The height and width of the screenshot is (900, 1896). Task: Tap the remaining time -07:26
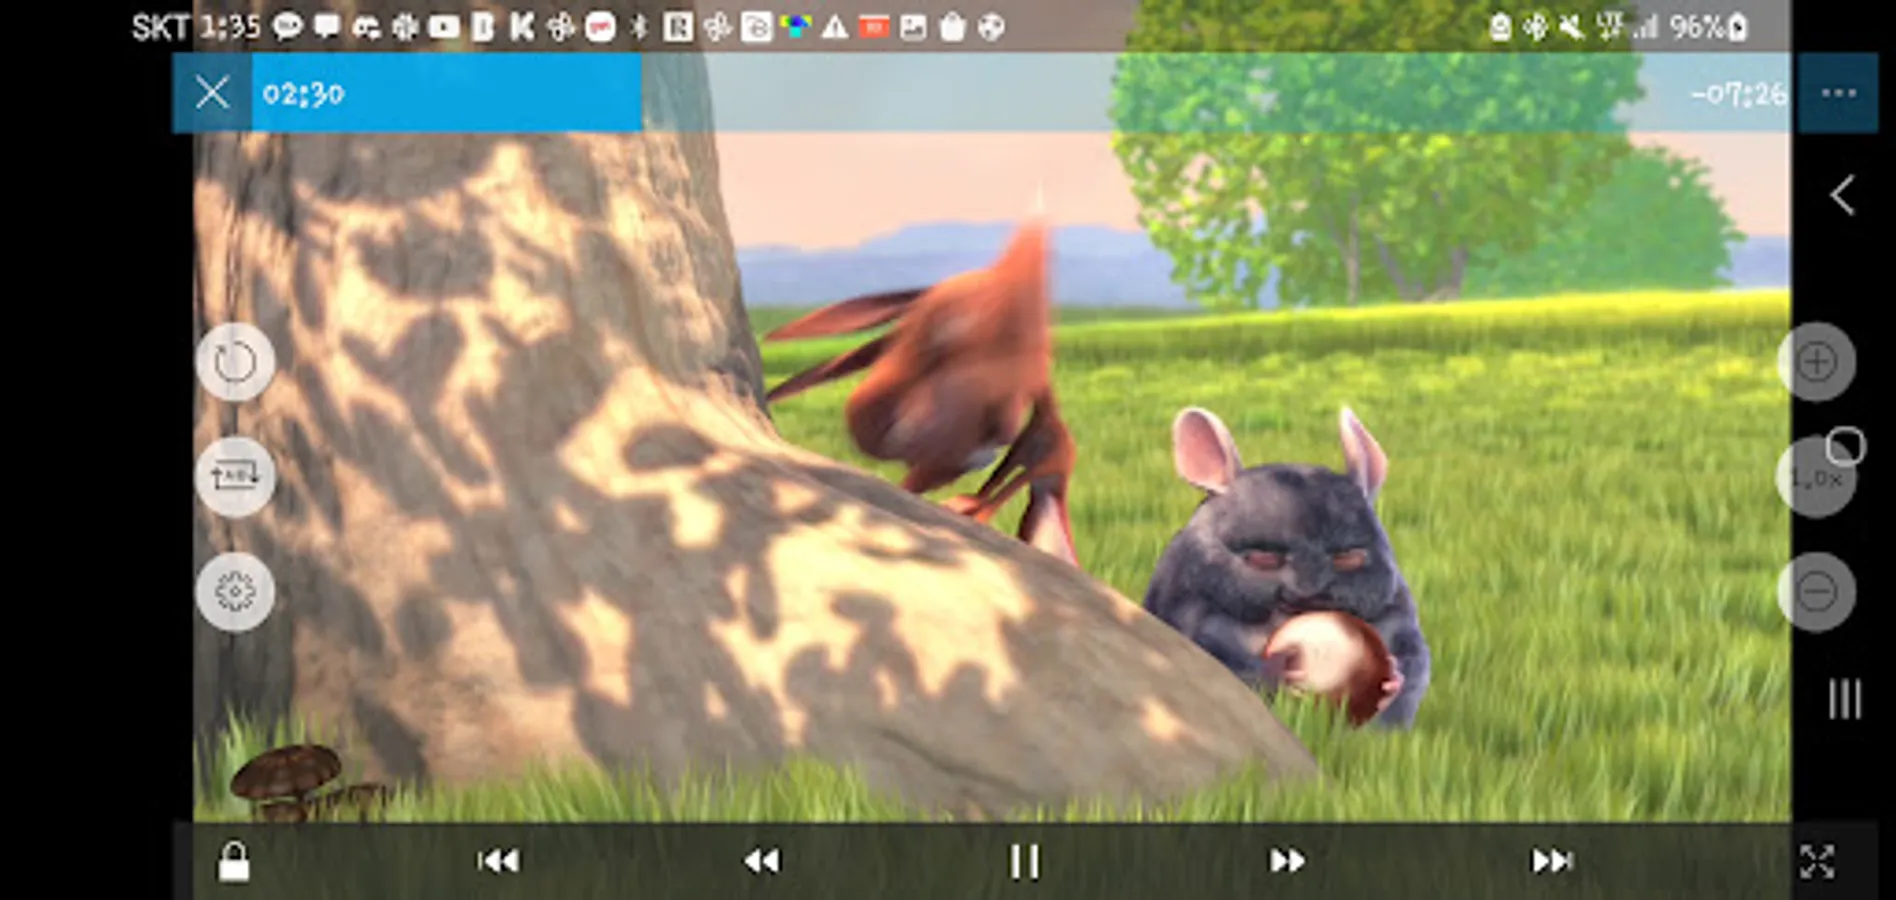tap(1738, 95)
